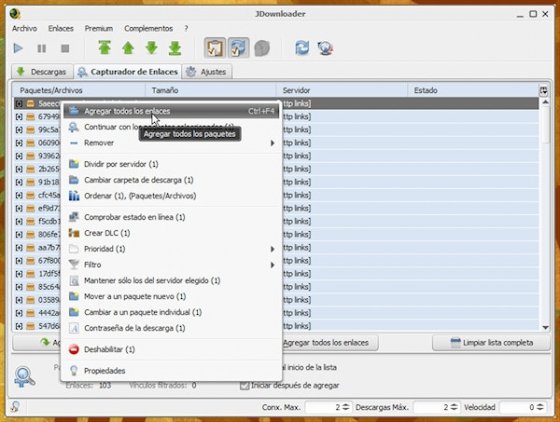Click the magnifier link grabber icon
The image size is (560, 422).
click(x=24, y=377)
